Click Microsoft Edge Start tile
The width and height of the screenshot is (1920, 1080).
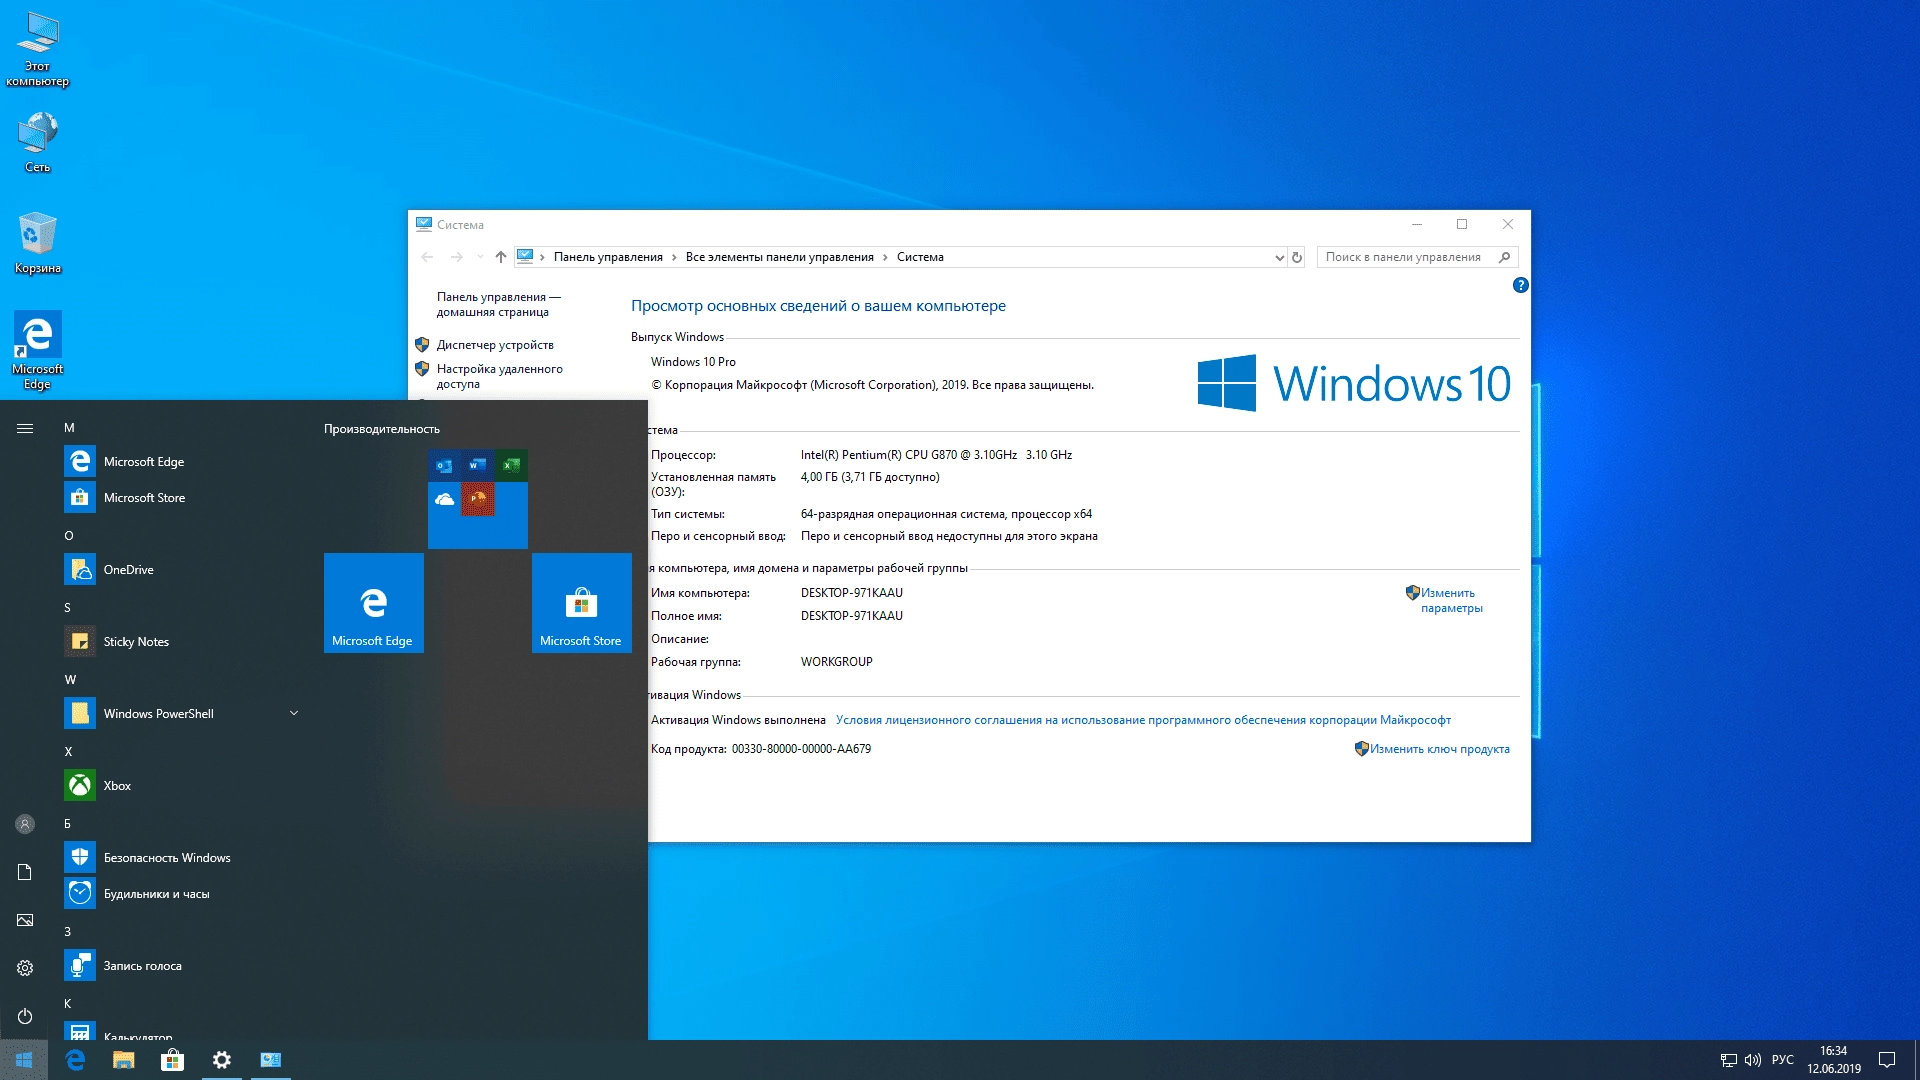[374, 603]
